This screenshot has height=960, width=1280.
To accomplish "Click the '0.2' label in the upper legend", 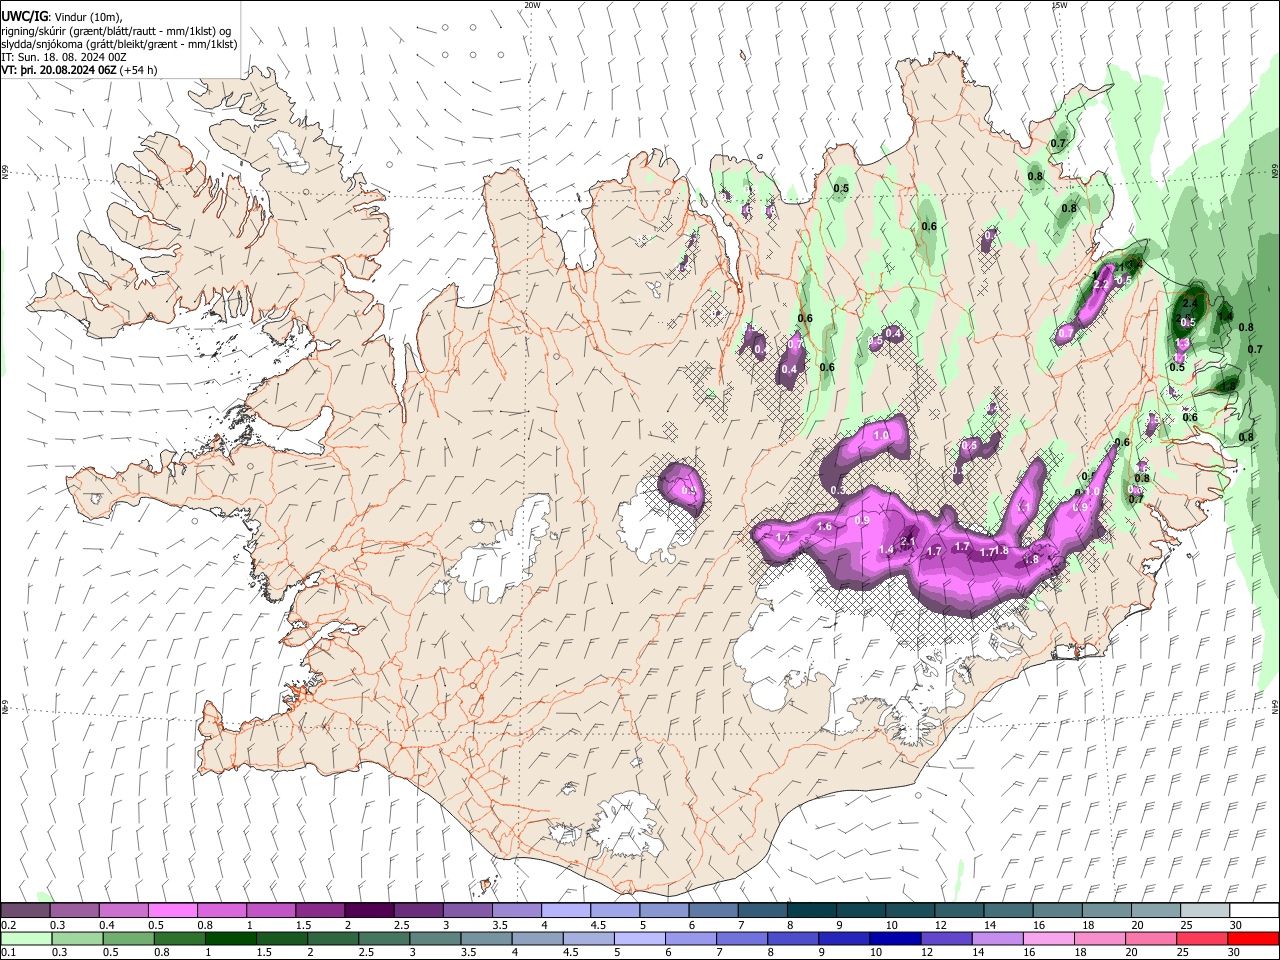I will pos(8,925).
